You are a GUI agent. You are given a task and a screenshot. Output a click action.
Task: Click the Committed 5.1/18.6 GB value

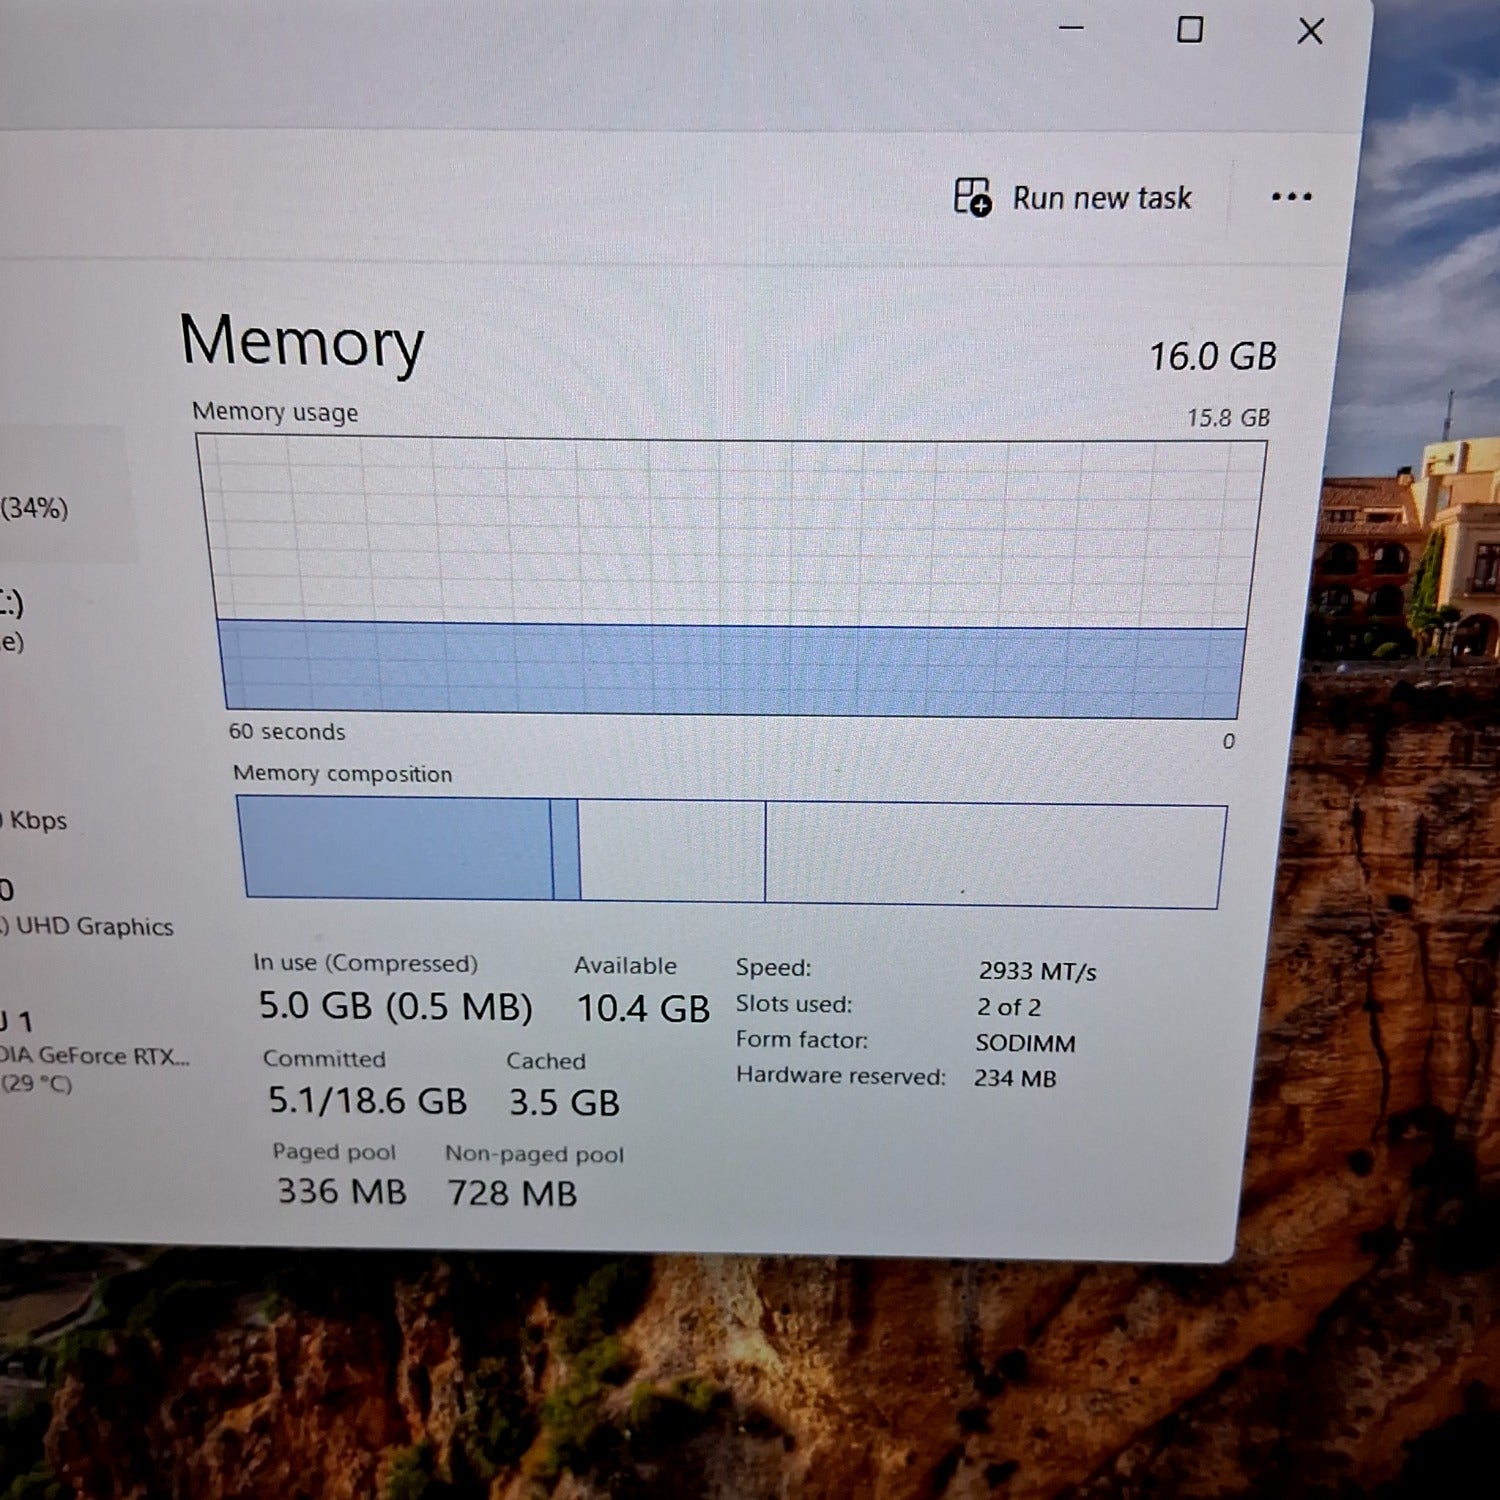pos(367,1101)
